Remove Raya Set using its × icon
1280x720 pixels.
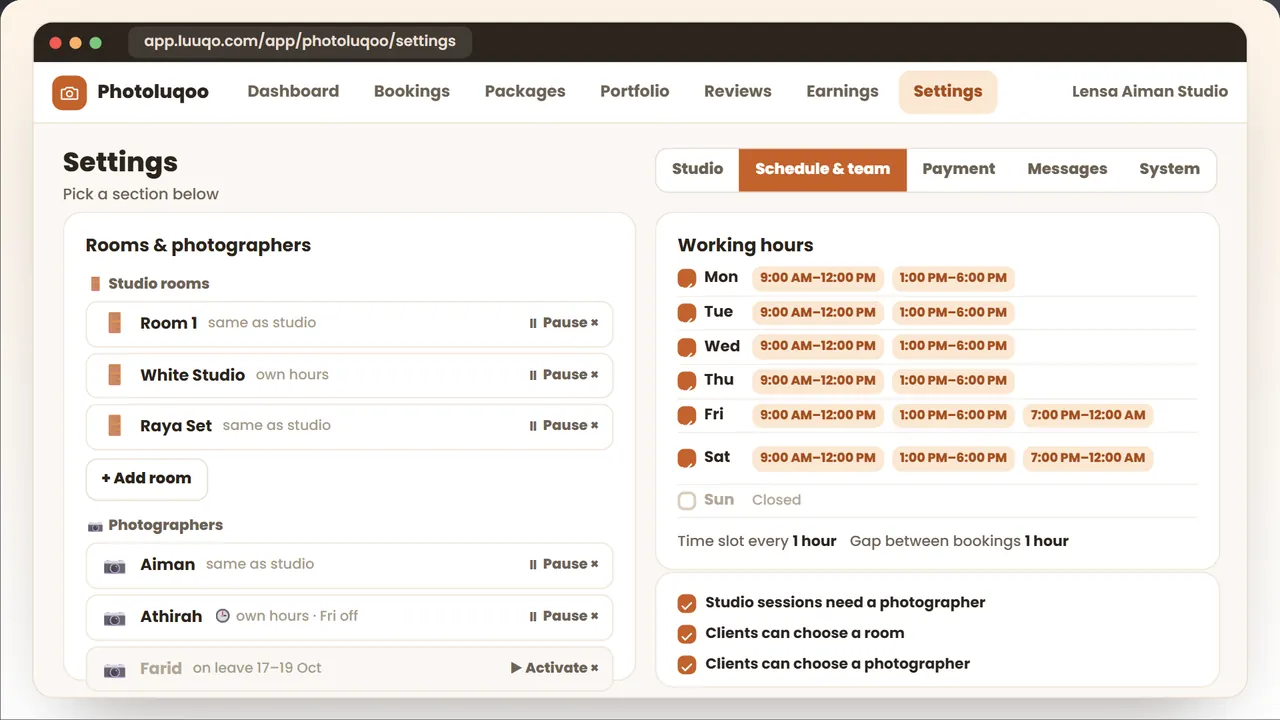point(594,426)
